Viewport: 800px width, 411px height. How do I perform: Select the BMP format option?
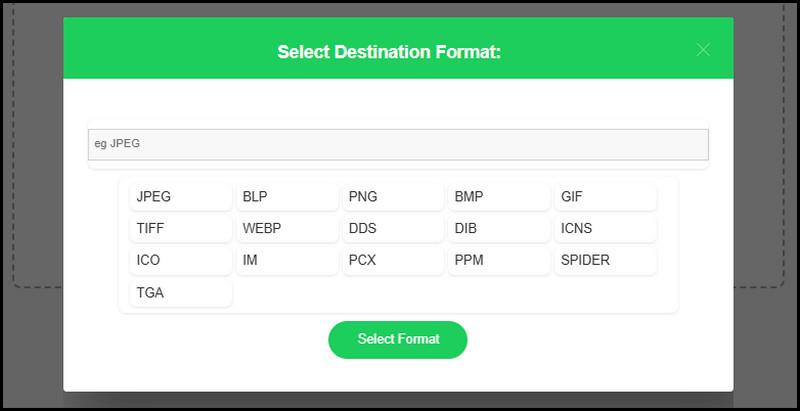pos(499,197)
